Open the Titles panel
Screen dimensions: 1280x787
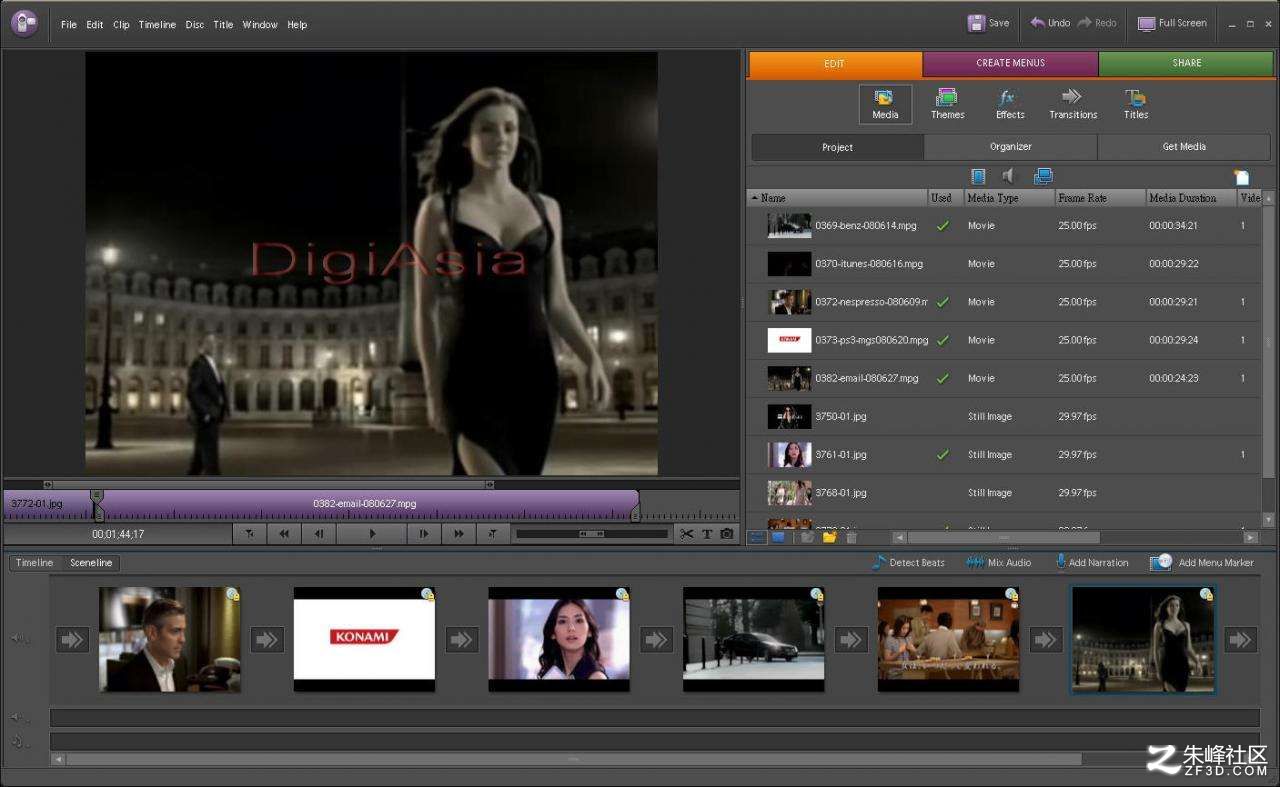point(1135,104)
